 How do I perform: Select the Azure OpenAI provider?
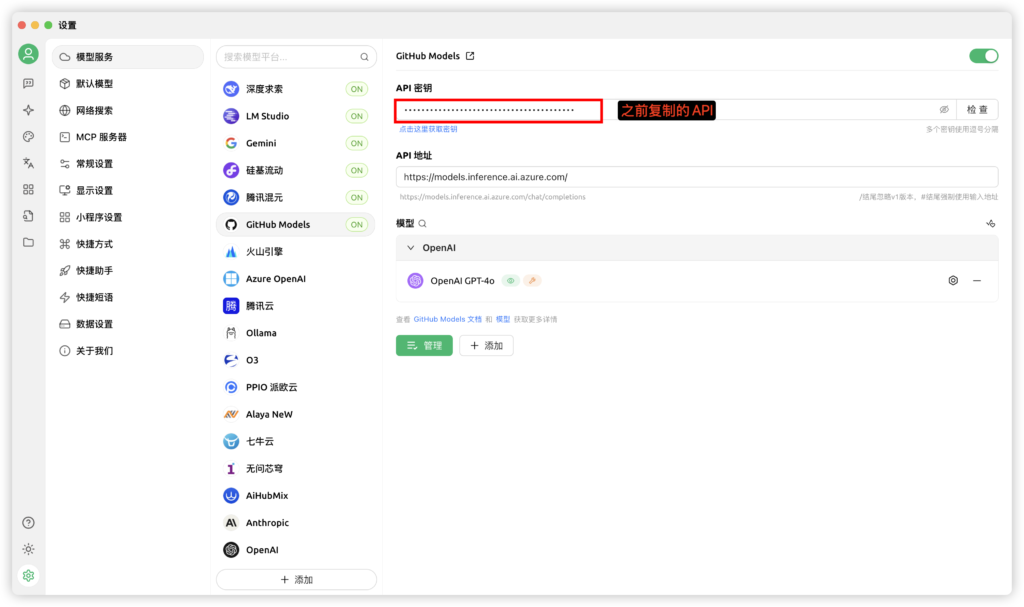tap(296, 279)
